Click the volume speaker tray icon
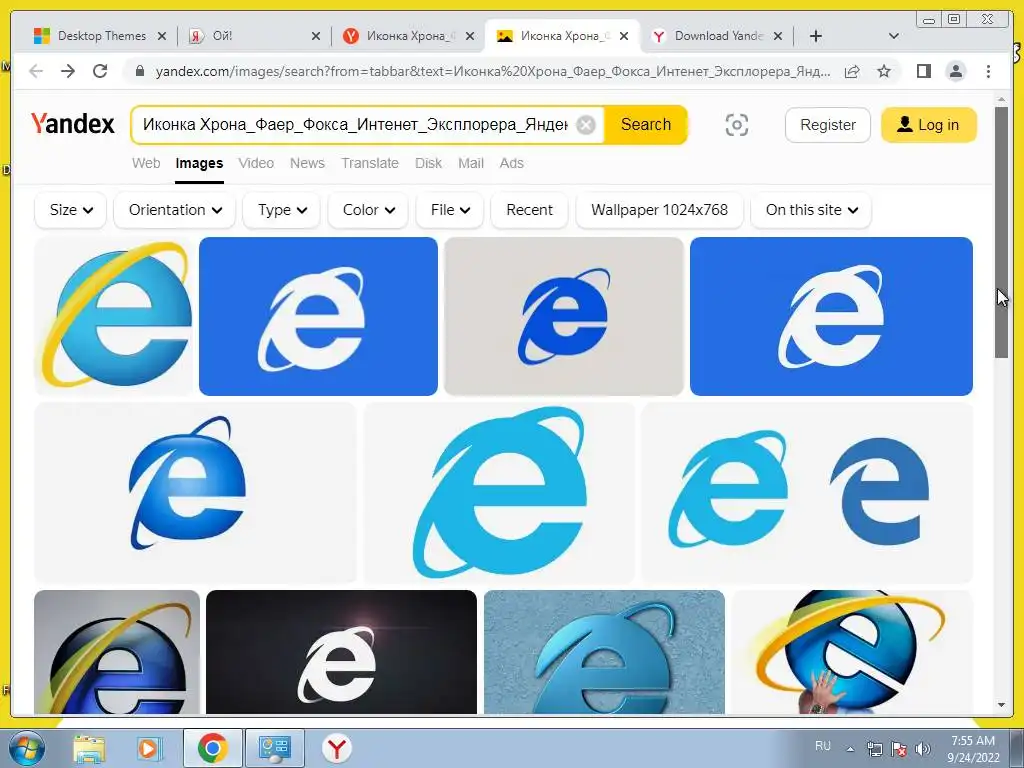 [x=923, y=749]
